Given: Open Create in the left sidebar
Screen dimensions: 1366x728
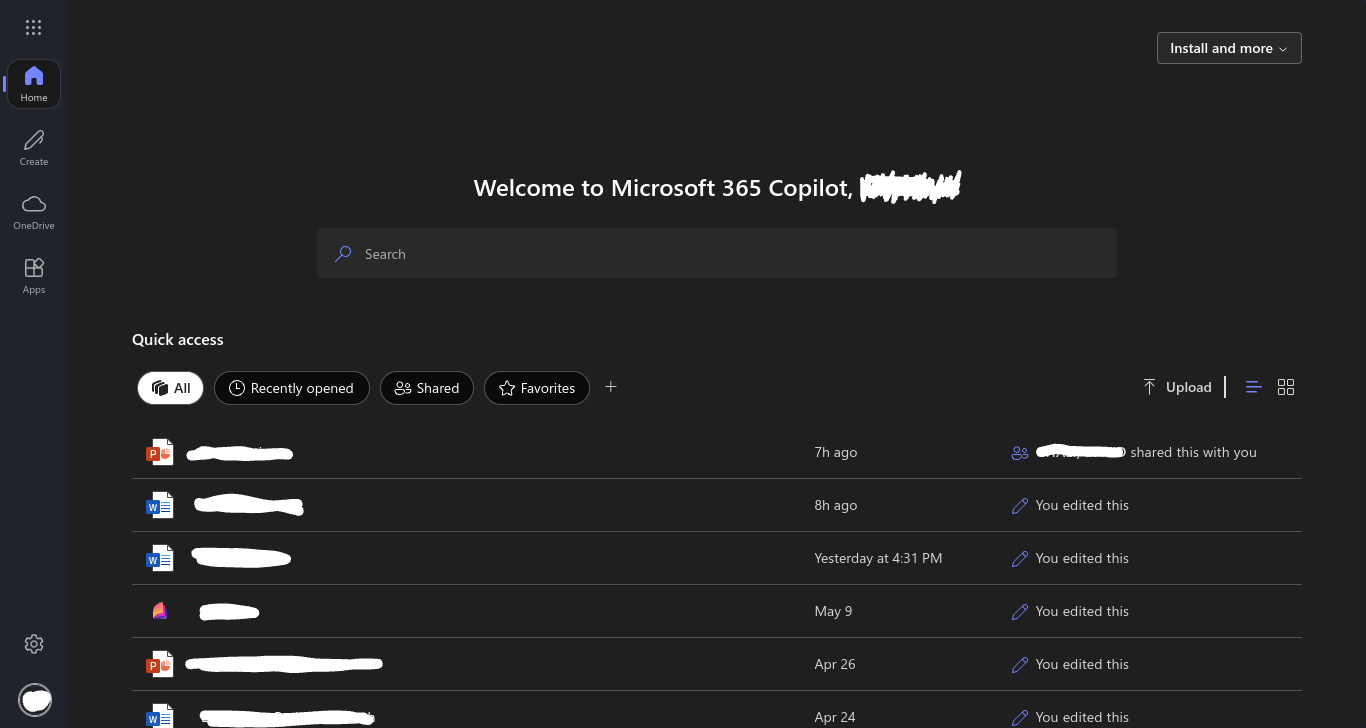Looking at the screenshot, I should [34, 148].
